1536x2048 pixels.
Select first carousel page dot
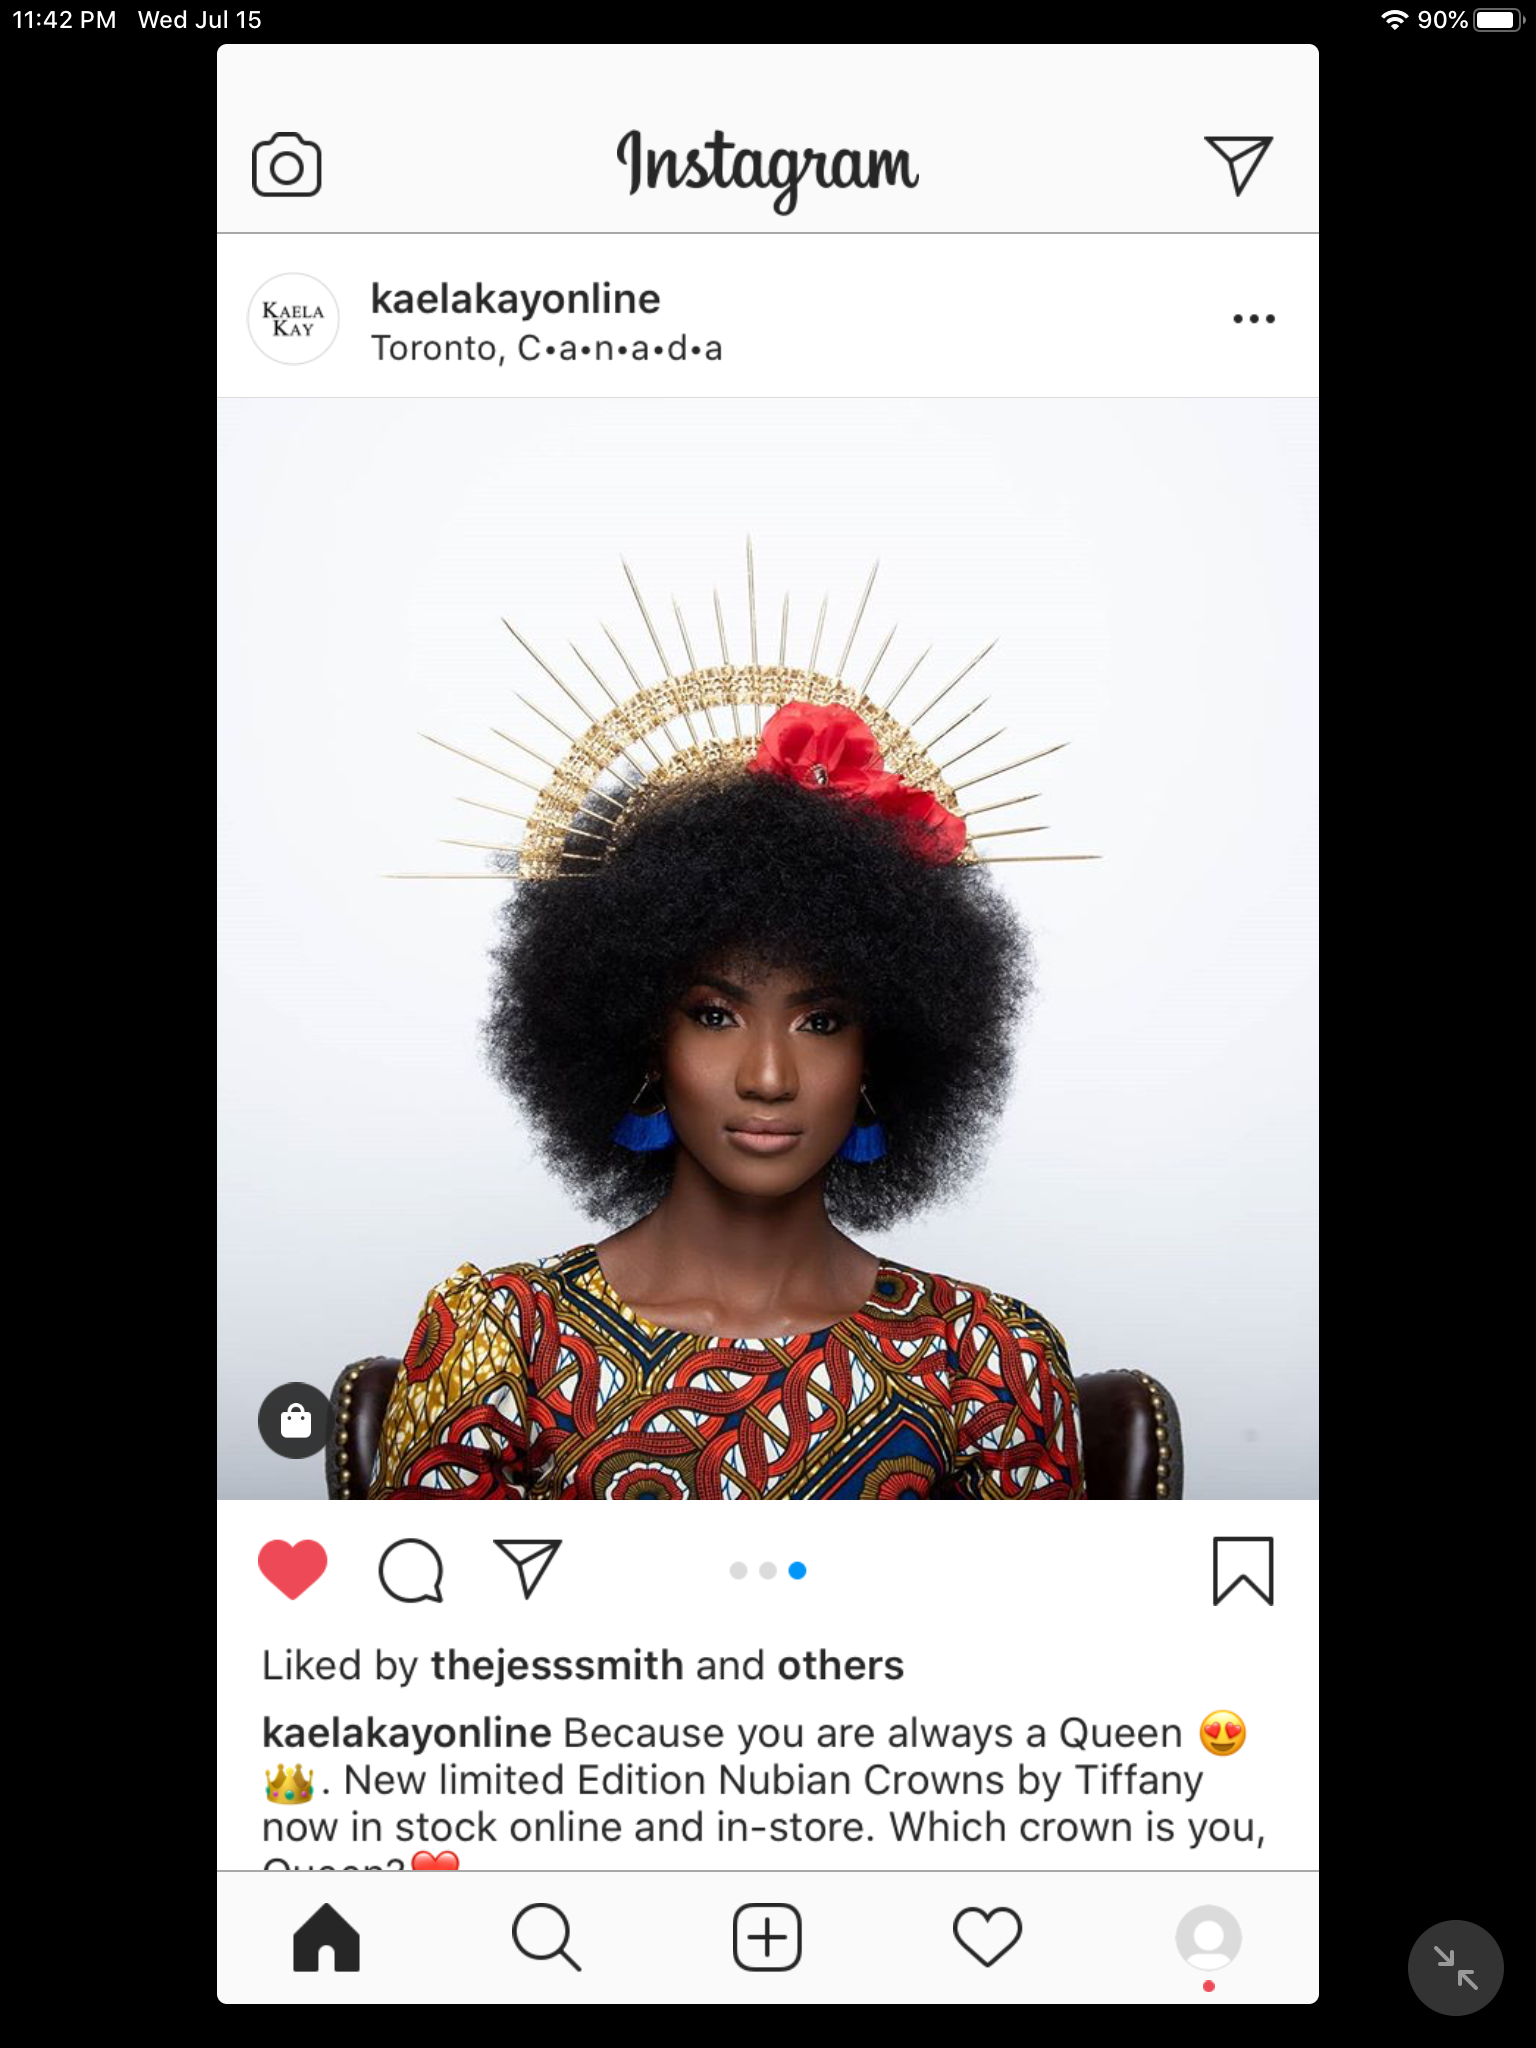739,1570
